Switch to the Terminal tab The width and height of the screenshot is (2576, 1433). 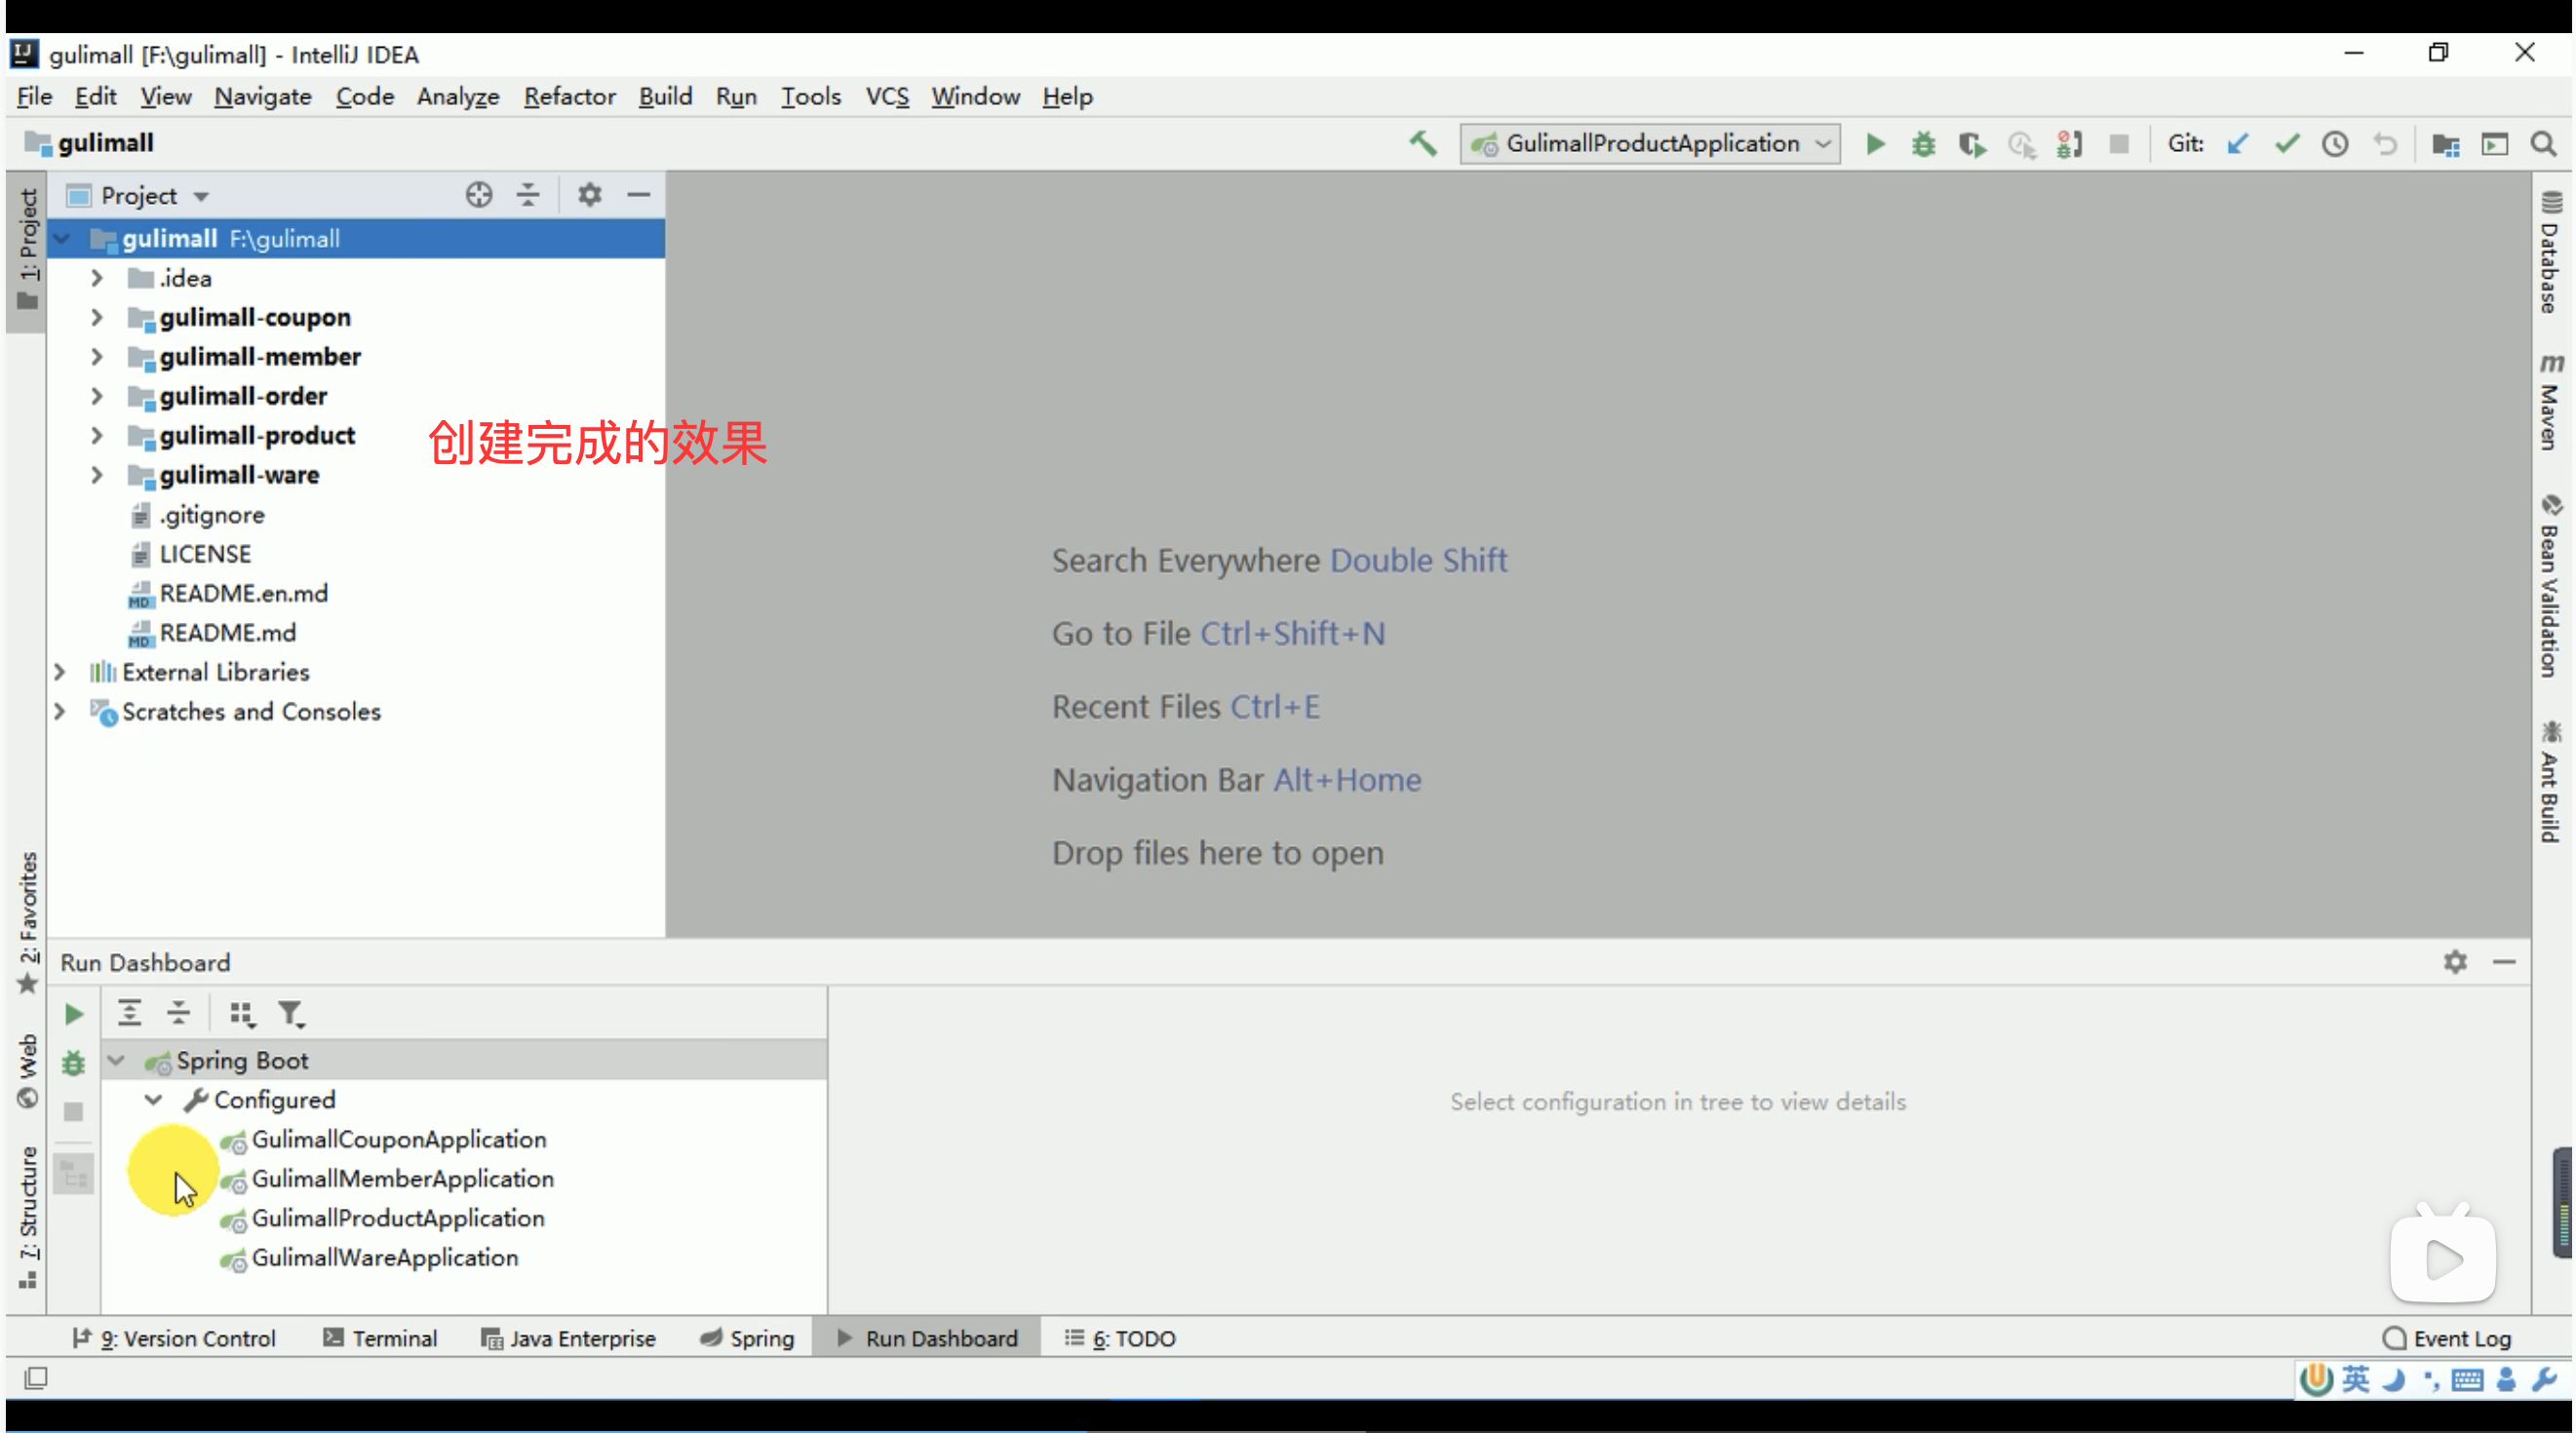[x=381, y=1338]
